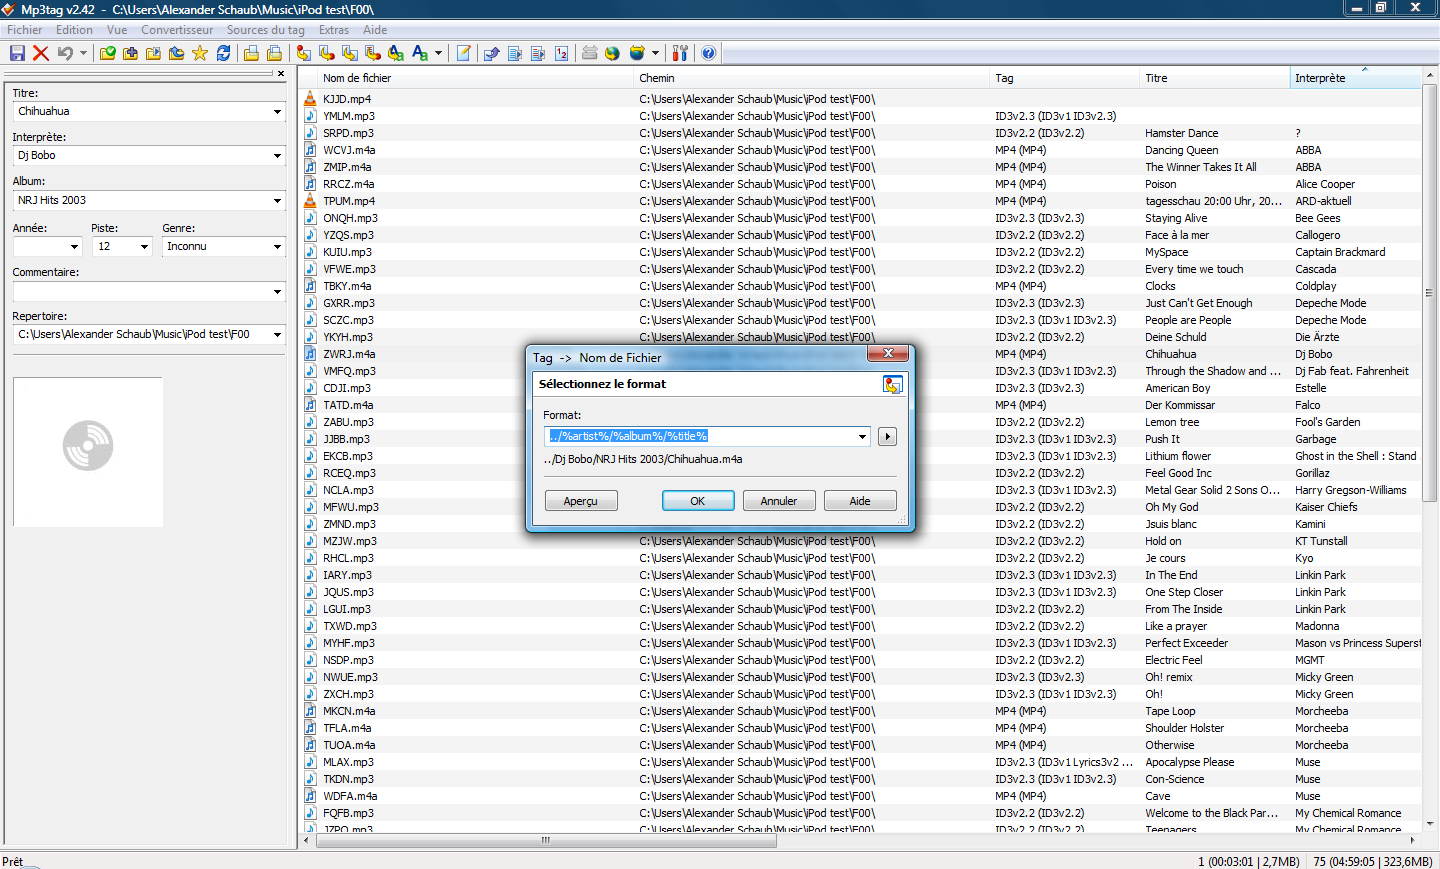Click the red X remove tag icon
This screenshot has height=869, width=1440.
41,53
